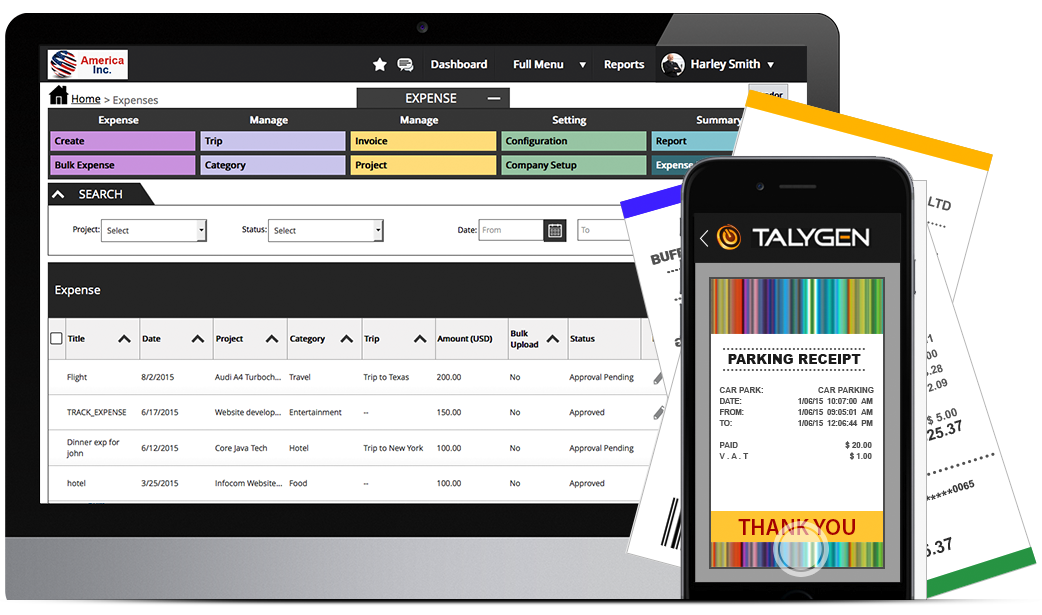Sort by Project column arrow

272,339
